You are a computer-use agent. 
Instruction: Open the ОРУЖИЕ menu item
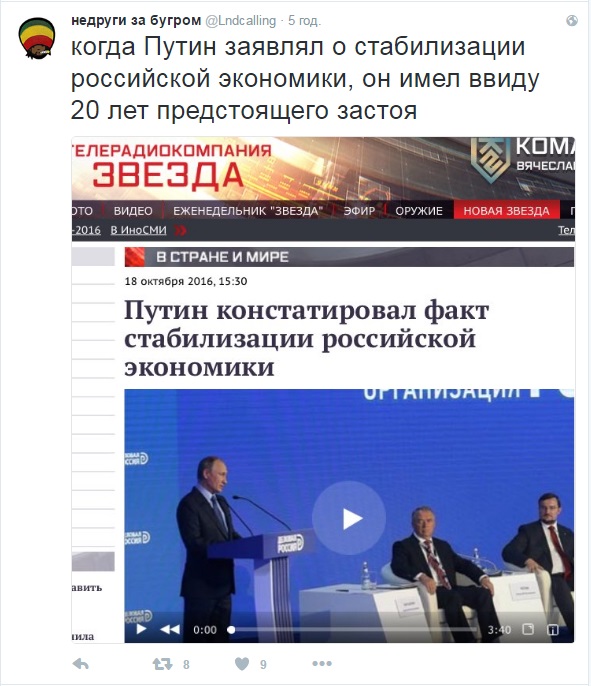coord(419,210)
